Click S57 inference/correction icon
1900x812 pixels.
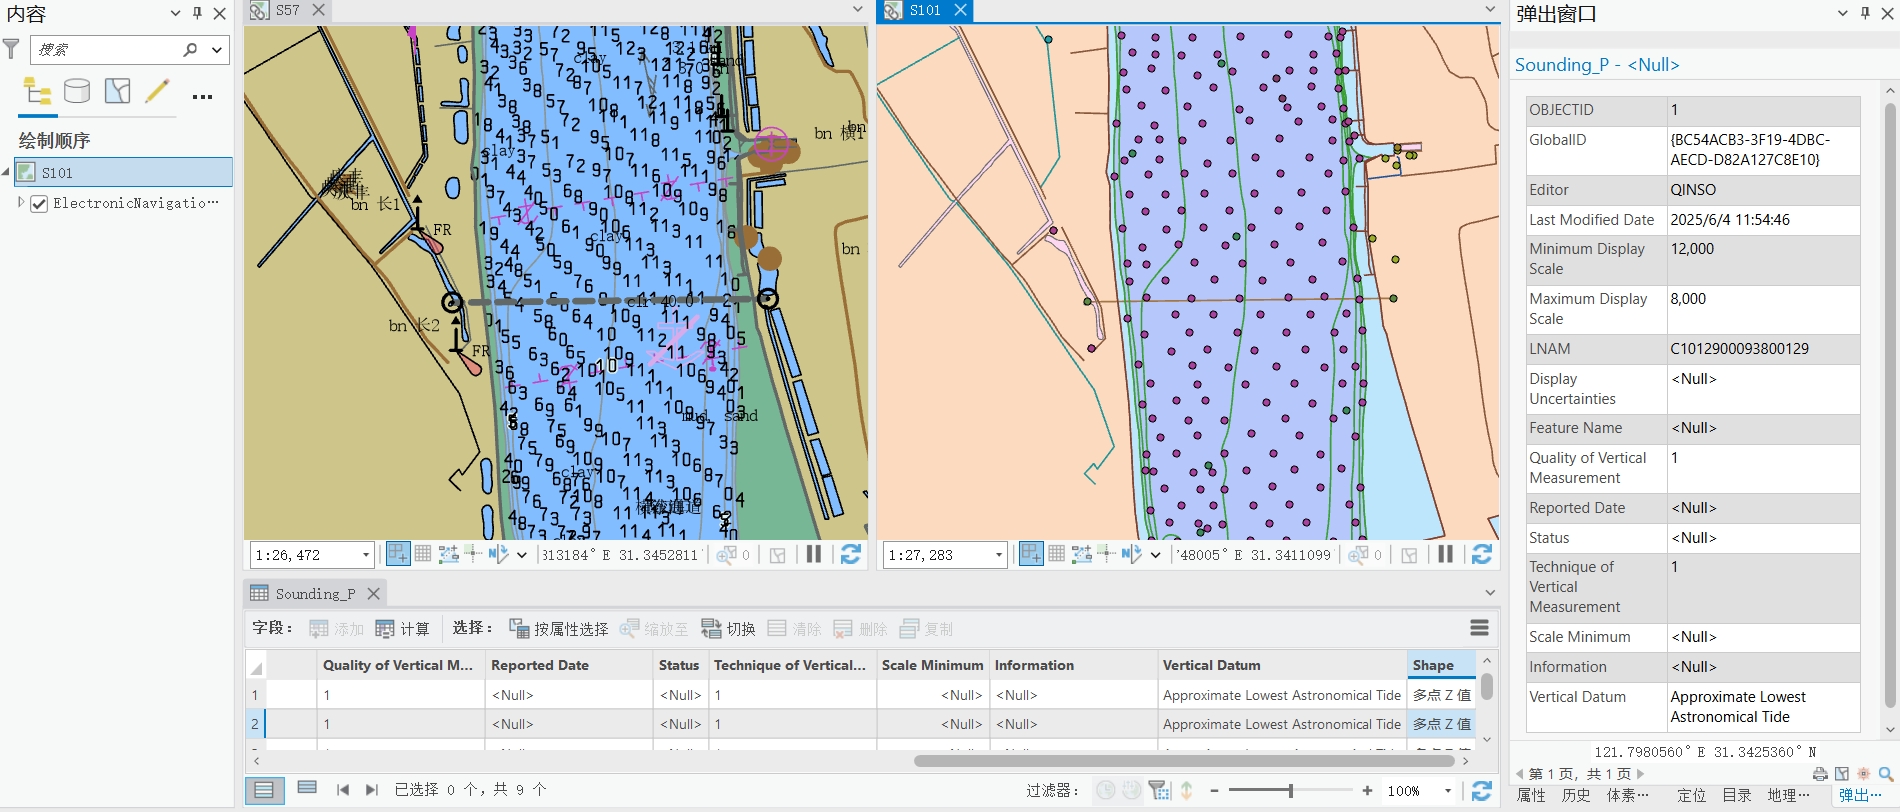473,554
